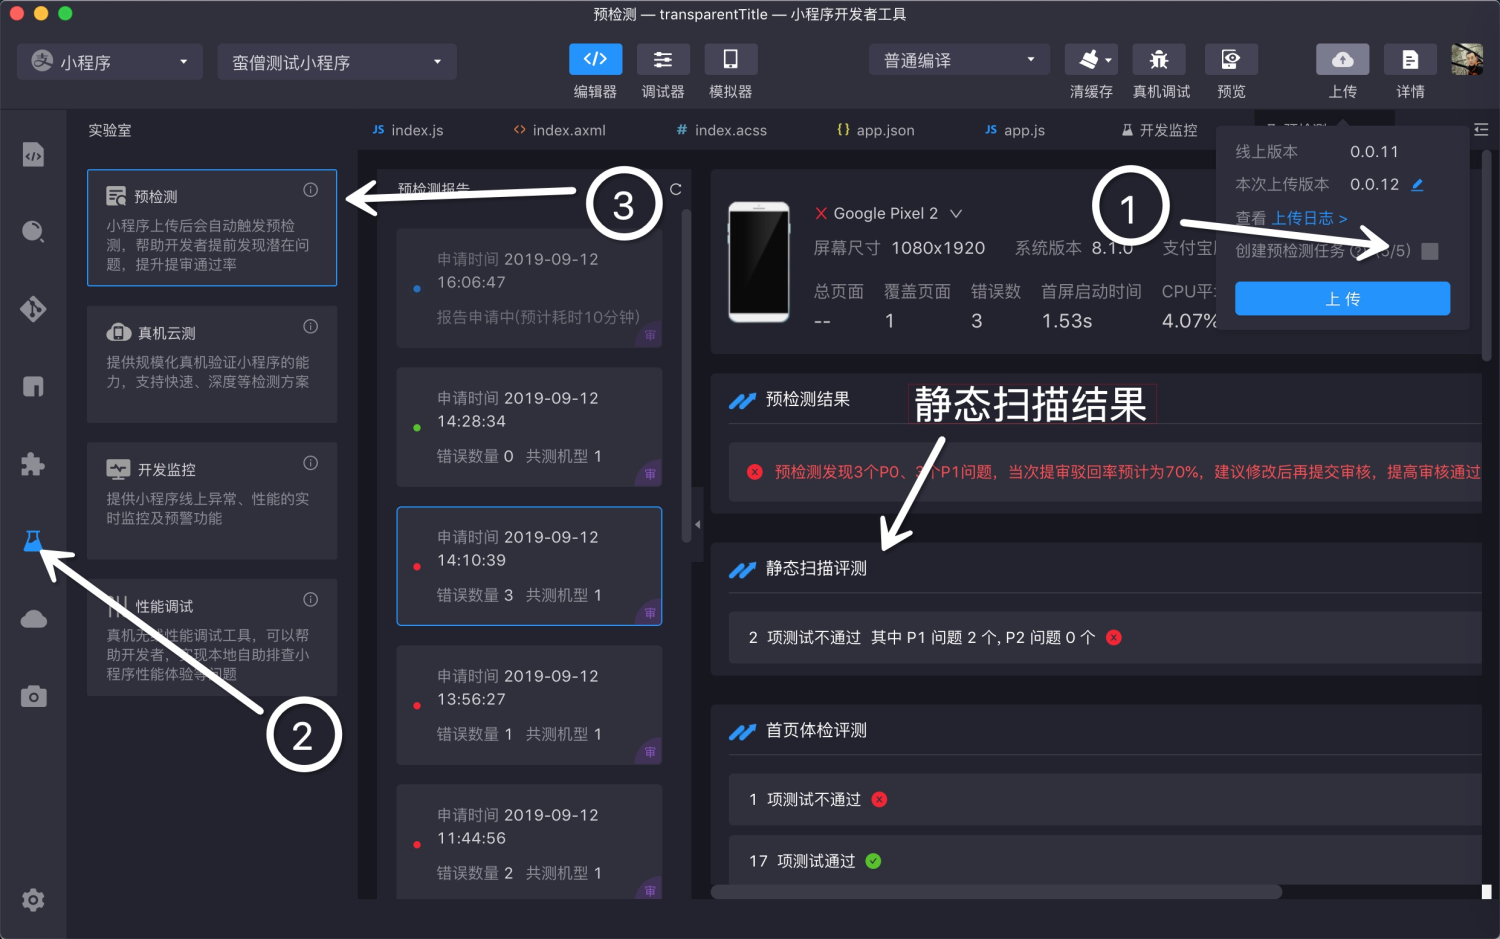Viewport: 1500px width, 939px height.
Task: Switch to index.axml tab
Action: tap(559, 130)
